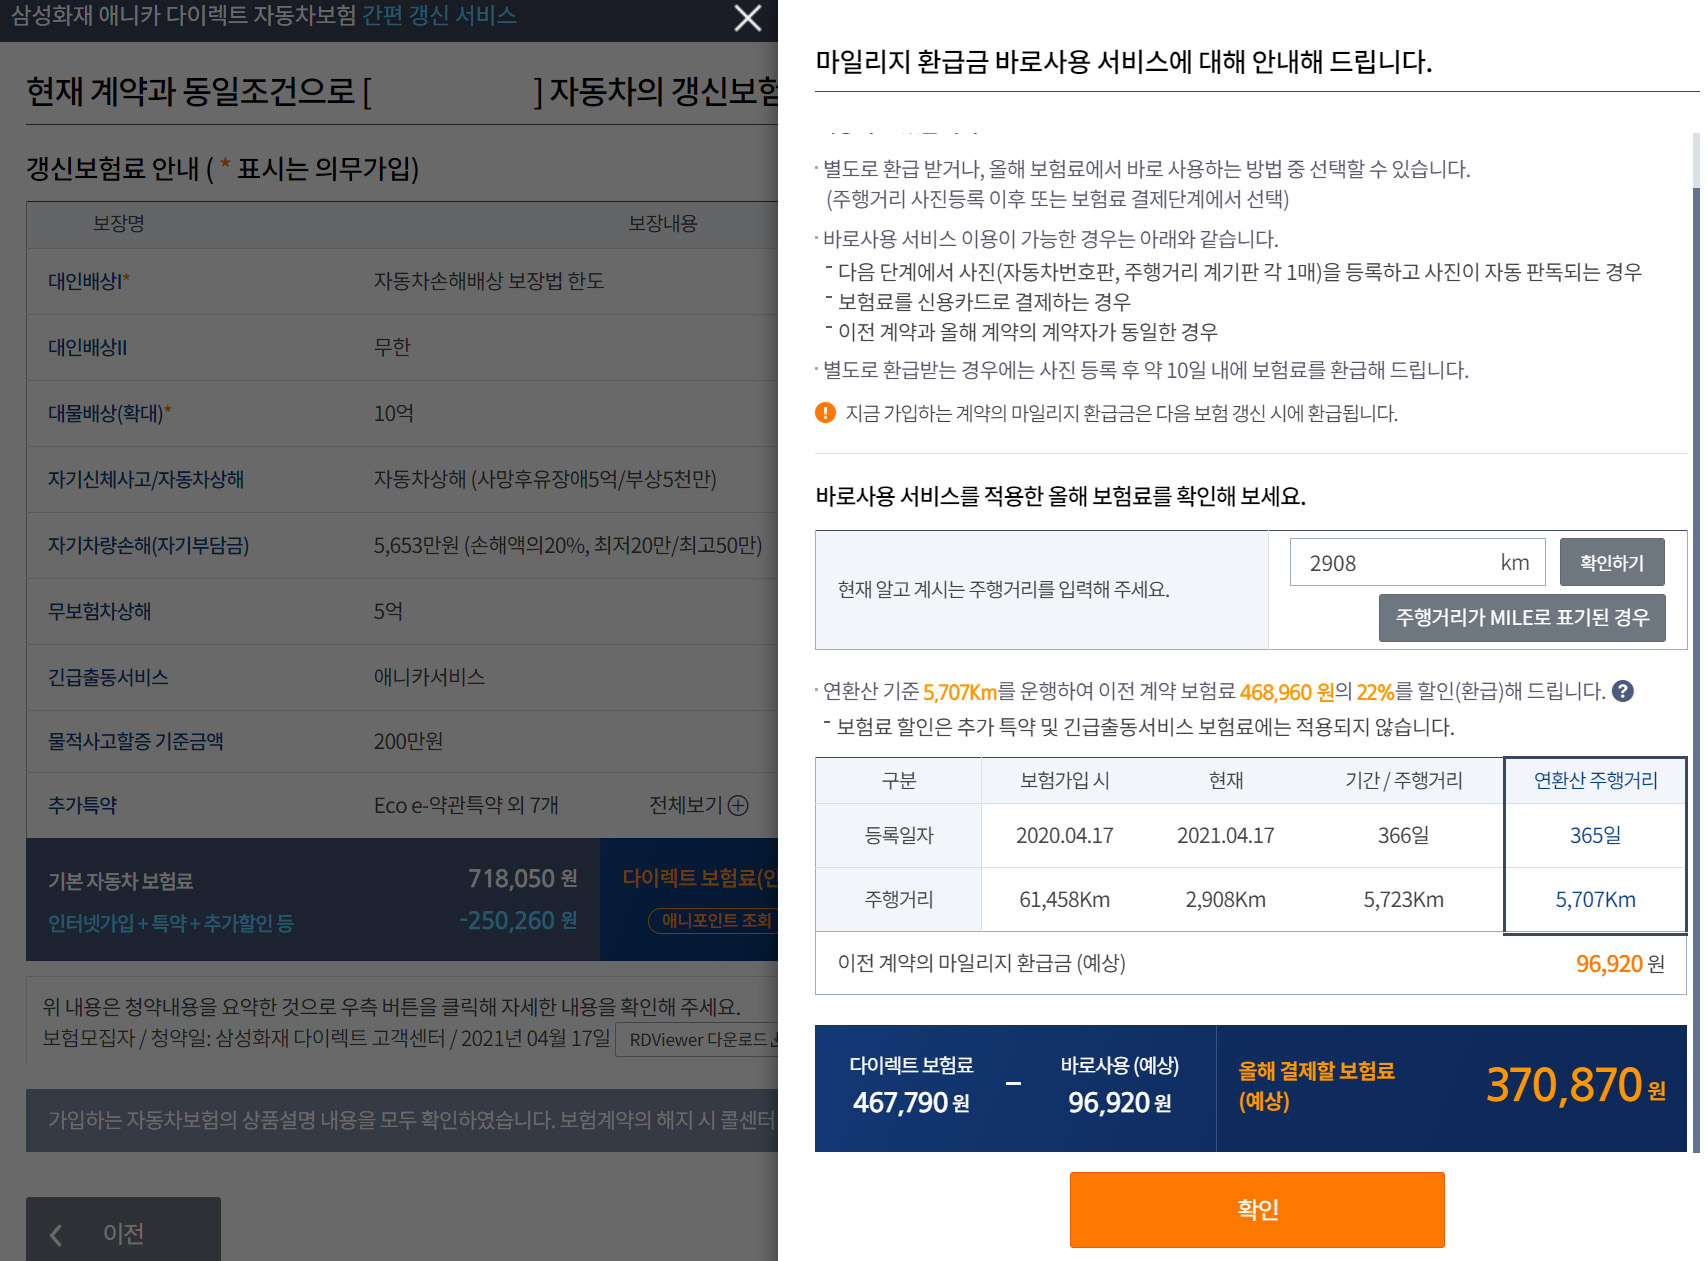This screenshot has height=1261, width=1708.
Task: Click the 등록일자 row header
Action: click(898, 835)
